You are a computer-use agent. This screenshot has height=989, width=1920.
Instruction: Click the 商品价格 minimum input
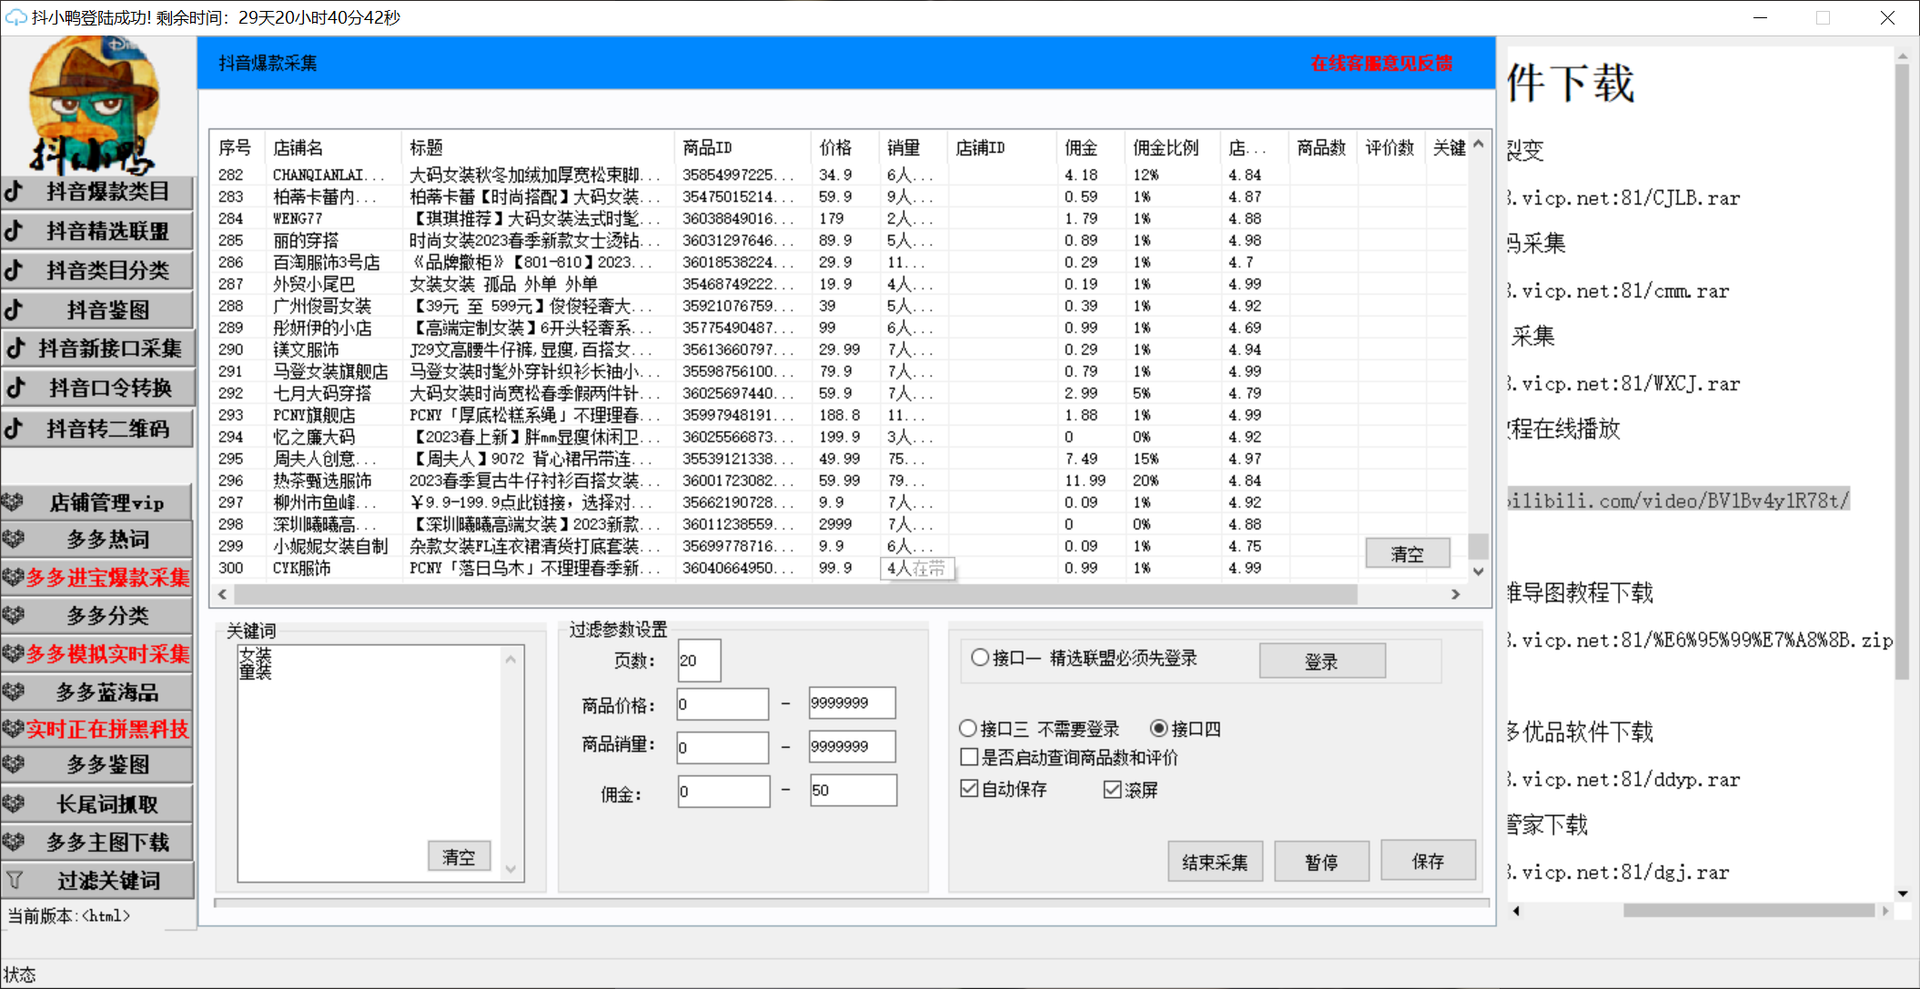[x=722, y=704]
